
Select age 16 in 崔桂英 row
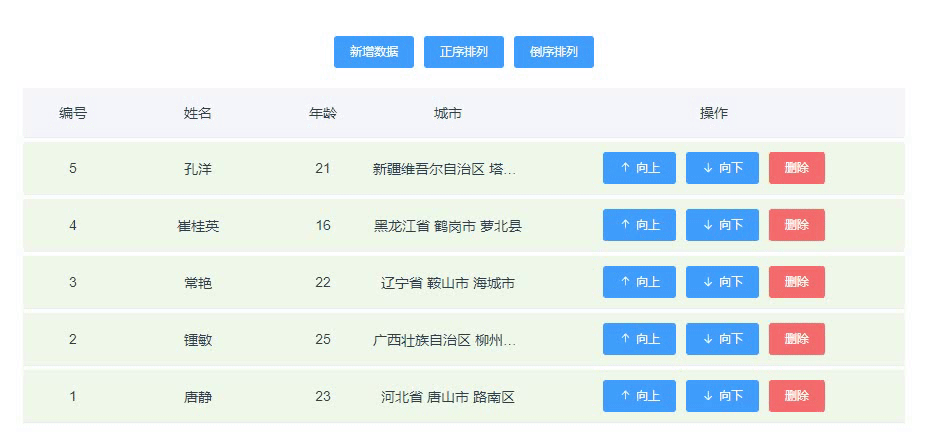pyautogui.click(x=323, y=225)
